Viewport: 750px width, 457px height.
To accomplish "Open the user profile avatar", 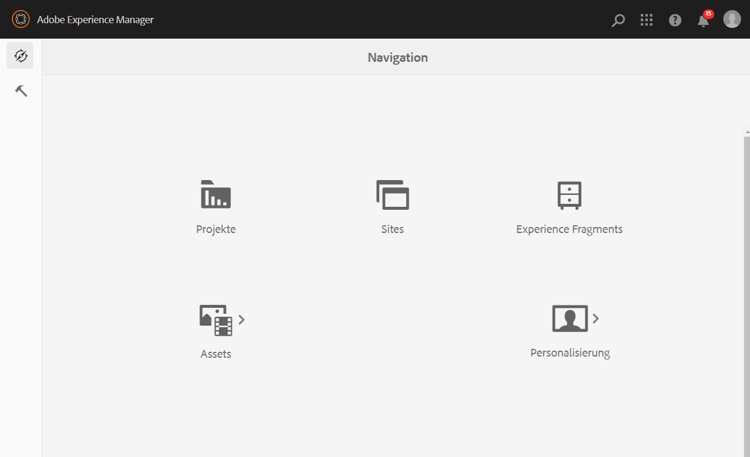I will [732, 19].
